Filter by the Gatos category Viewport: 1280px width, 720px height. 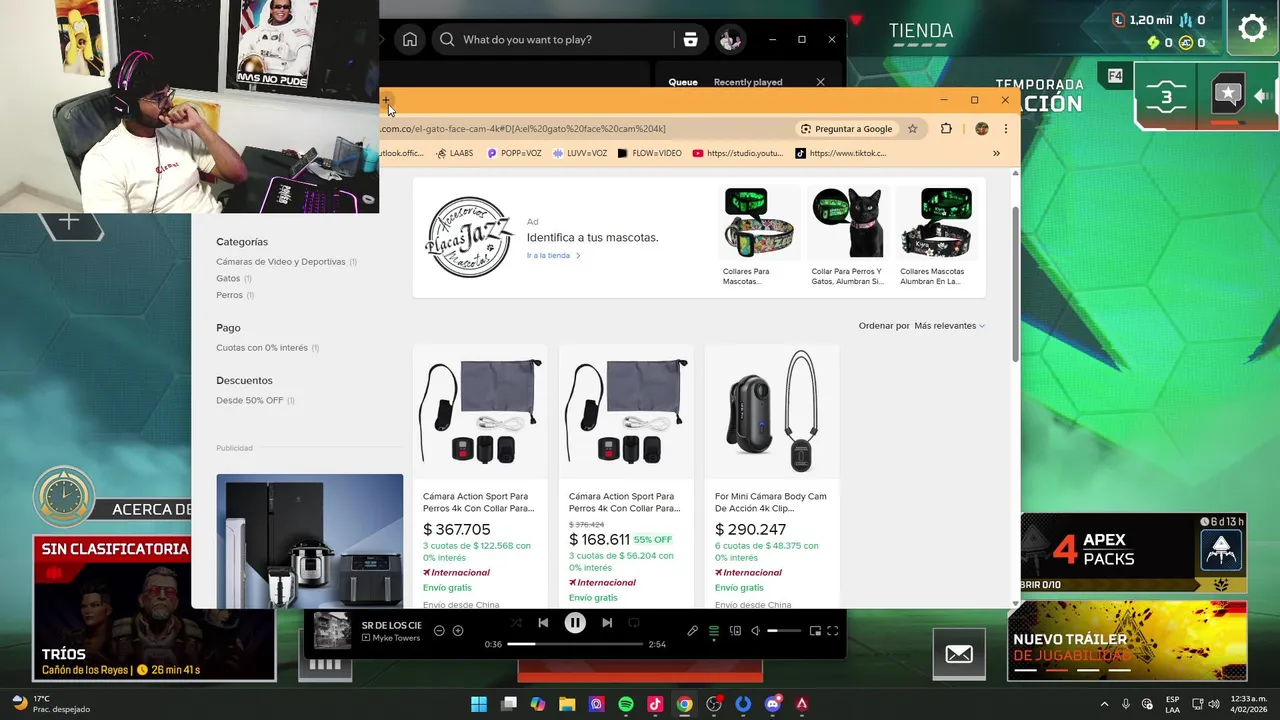[x=228, y=279]
